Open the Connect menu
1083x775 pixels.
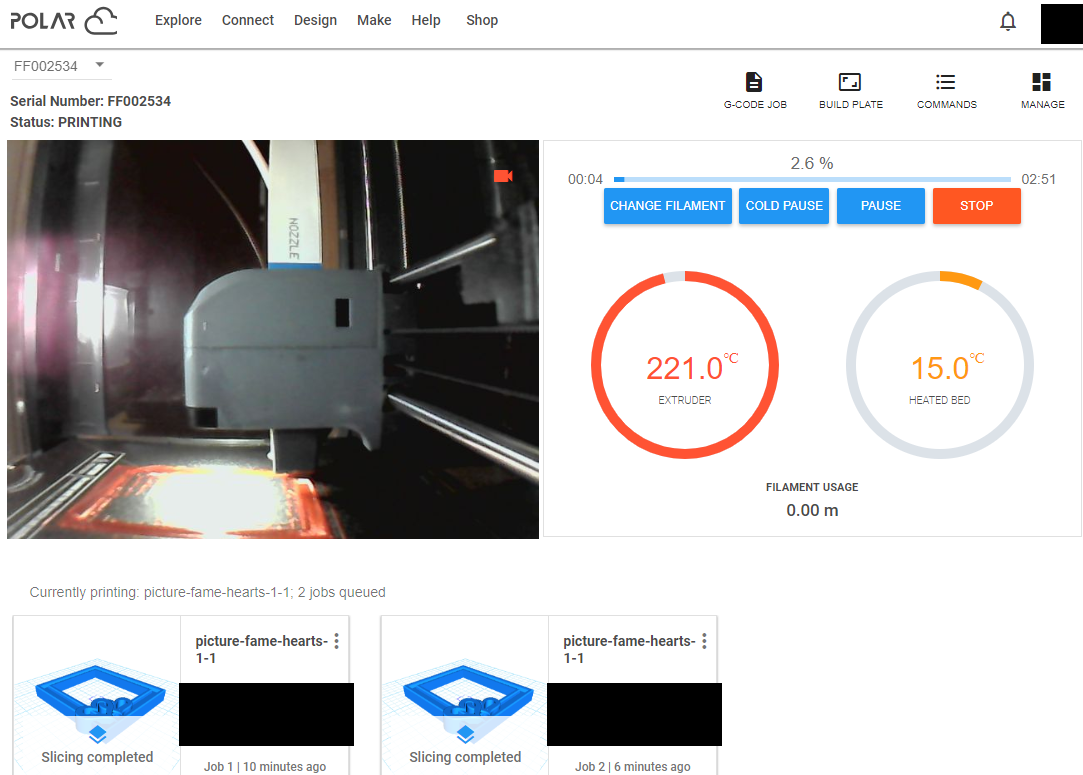pos(248,21)
